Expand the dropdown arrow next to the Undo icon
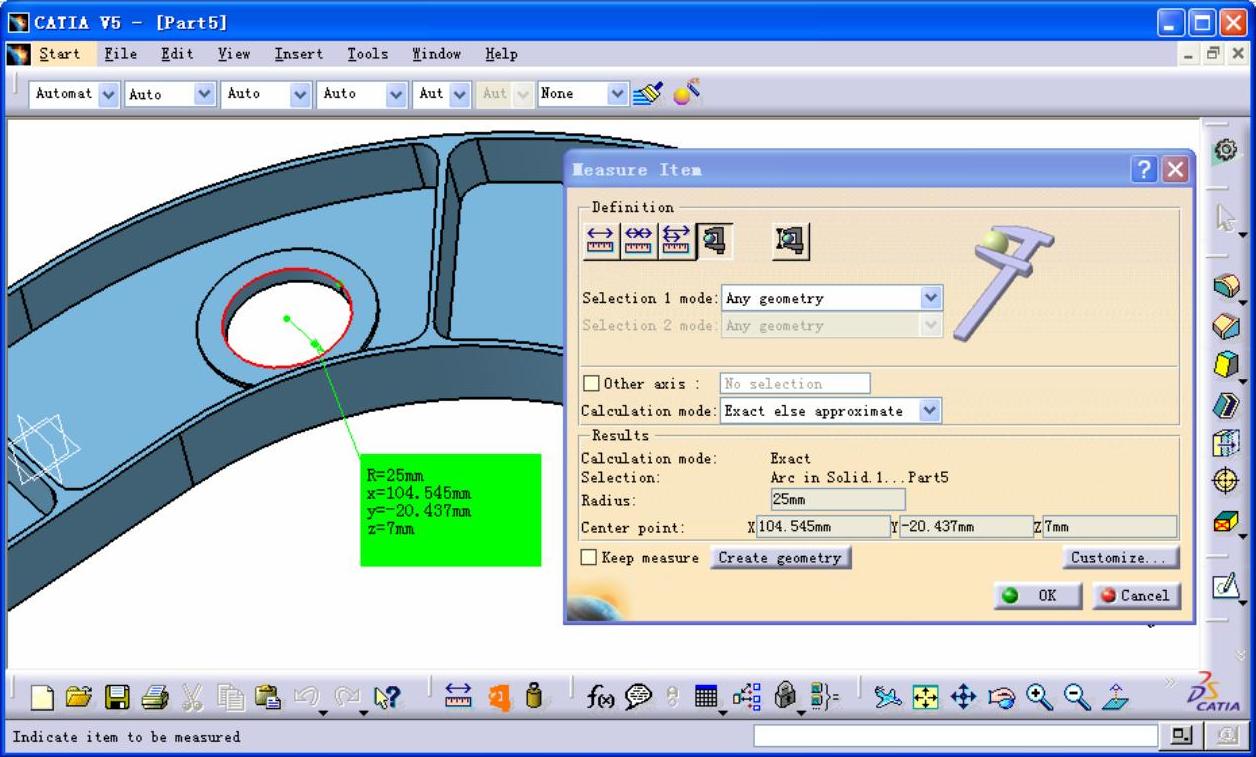This screenshot has width=1256, height=757. pyautogui.click(x=323, y=711)
